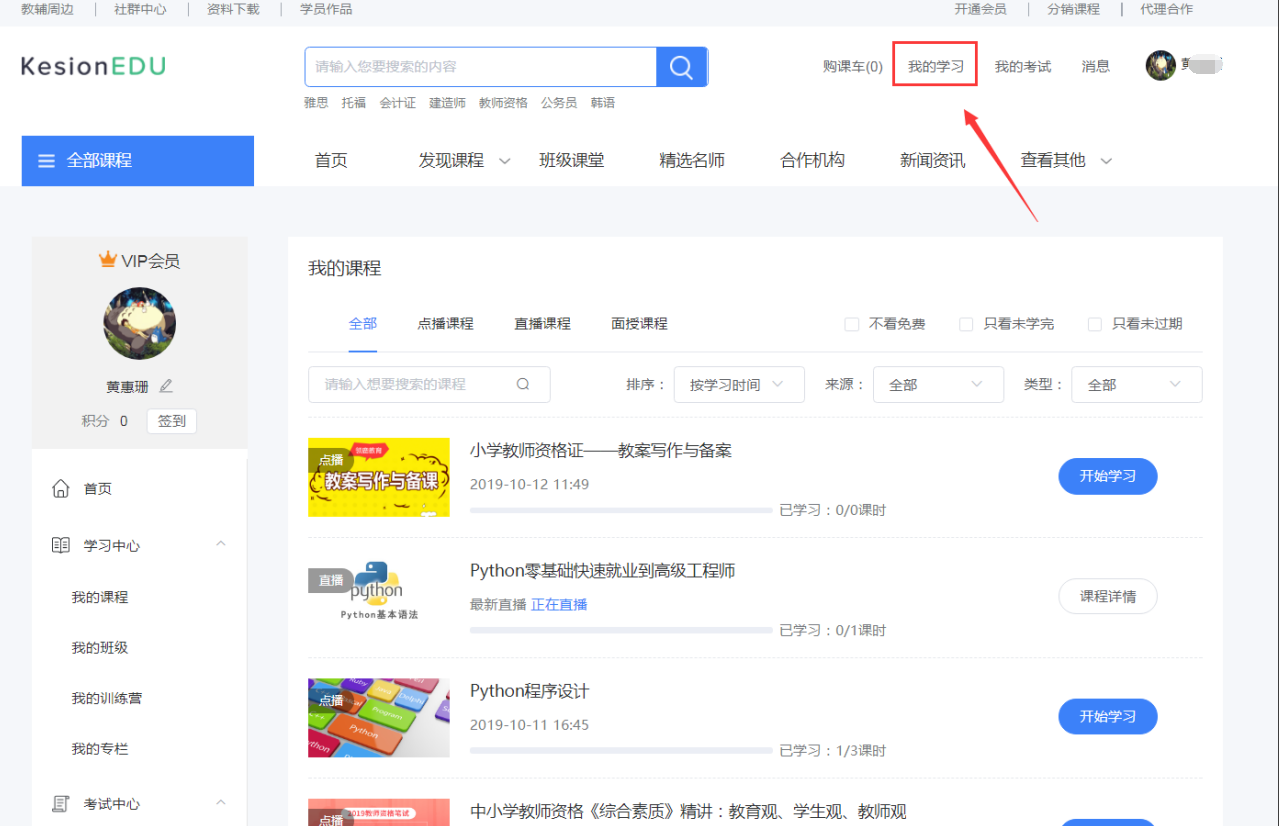Open the 来源 全部 dropdown

(x=938, y=385)
